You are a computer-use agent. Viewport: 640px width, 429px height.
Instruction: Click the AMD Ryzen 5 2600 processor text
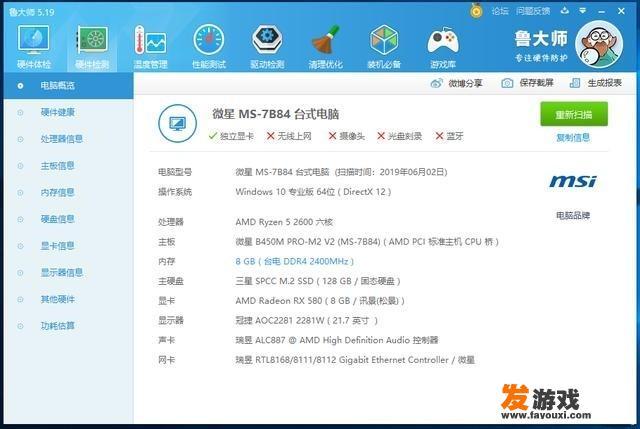(284, 222)
